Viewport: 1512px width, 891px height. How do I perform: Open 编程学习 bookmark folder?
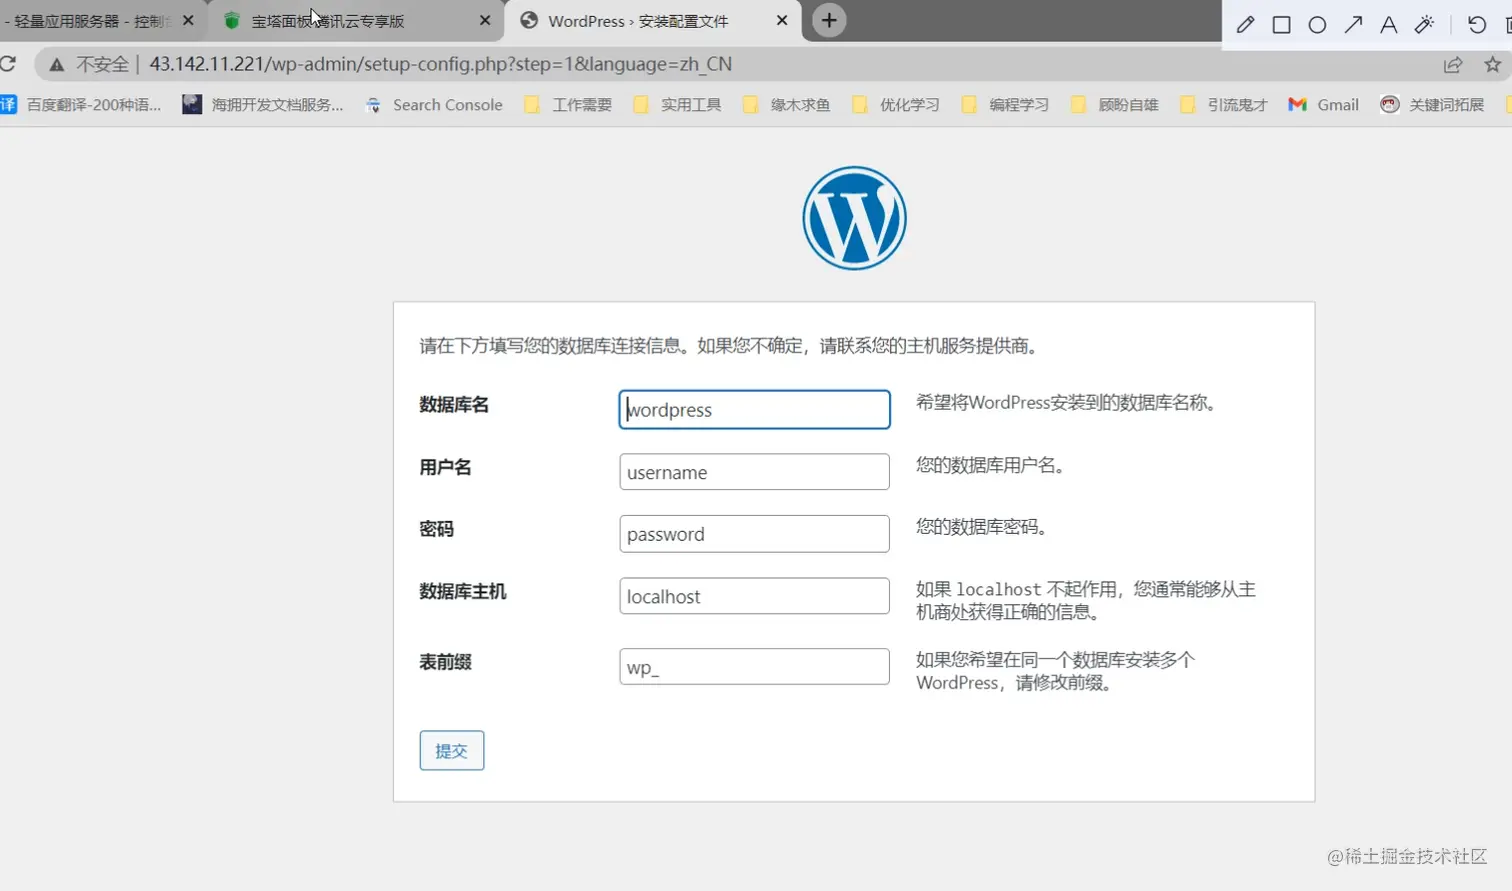[x=1006, y=104]
